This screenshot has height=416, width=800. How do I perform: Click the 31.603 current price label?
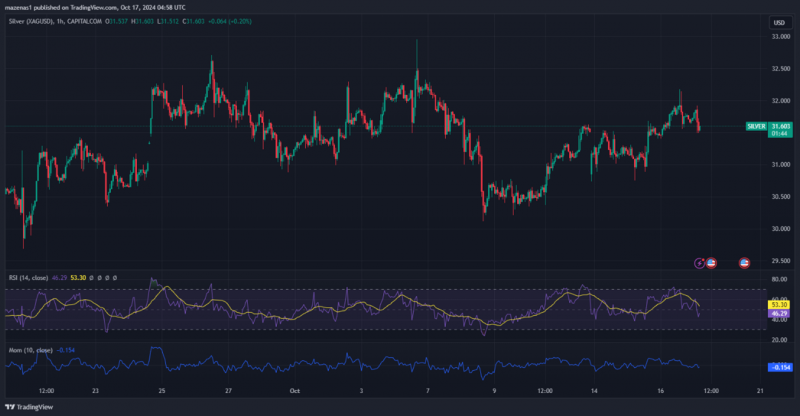(x=781, y=126)
